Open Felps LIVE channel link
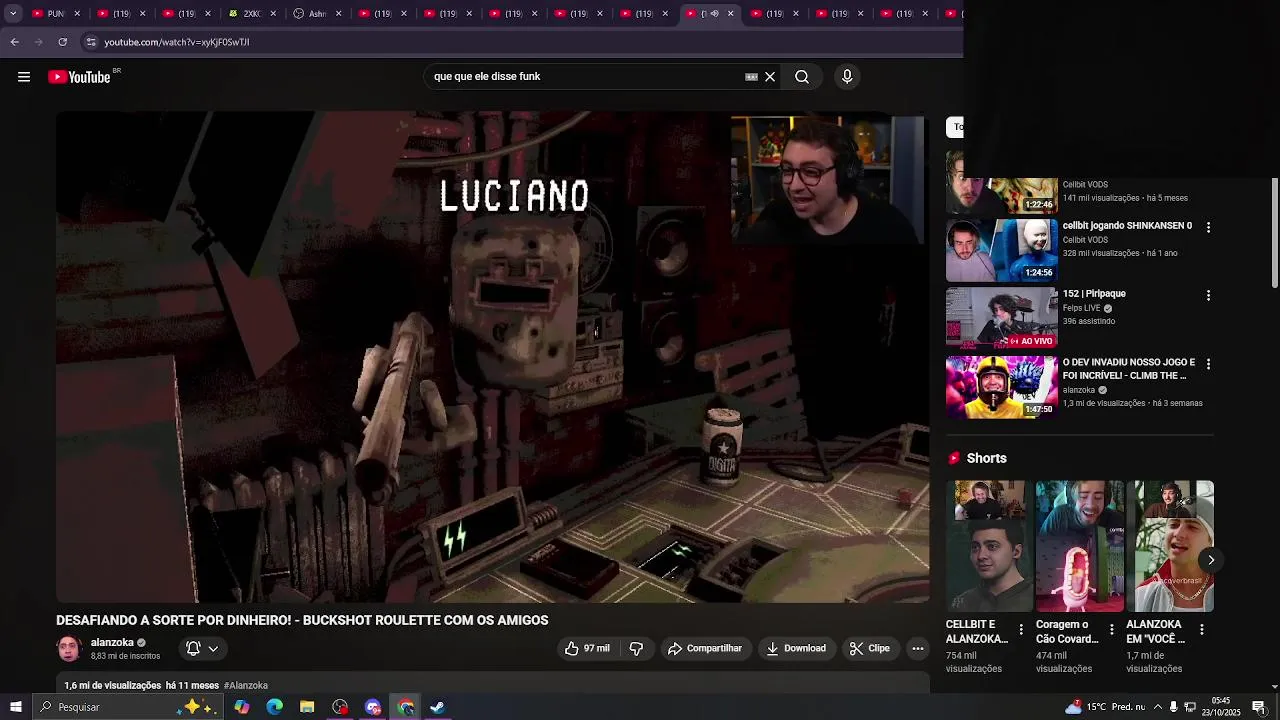 pos(1081,308)
